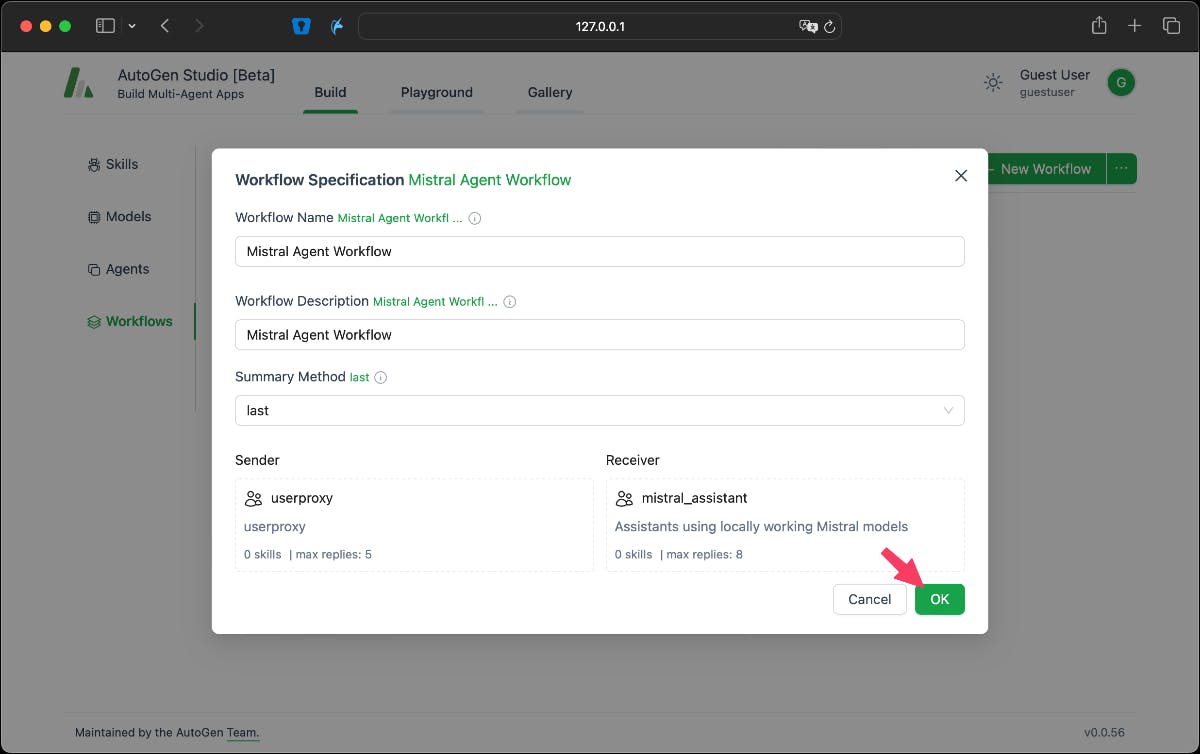Open the Skills section in the sidebar
Screen dimensions: 1200x754
(x=113, y=164)
